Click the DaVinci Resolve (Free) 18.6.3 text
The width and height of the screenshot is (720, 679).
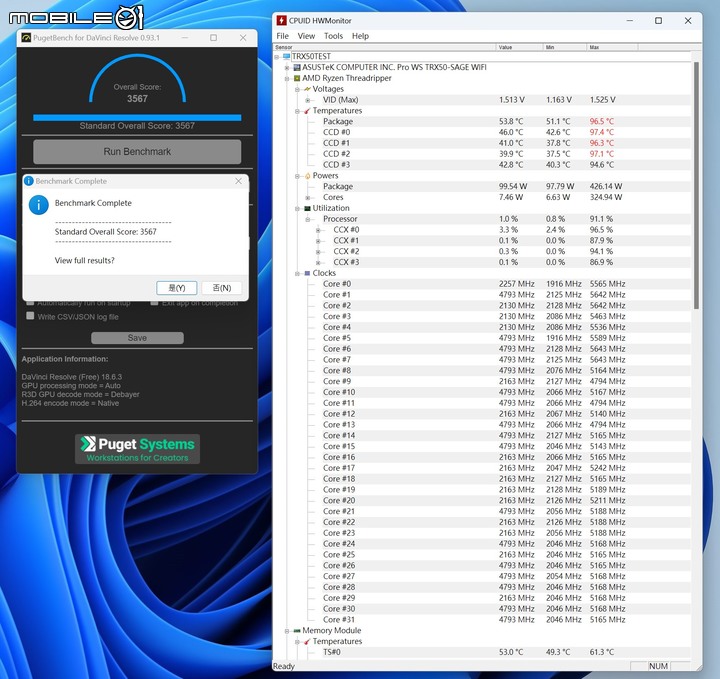[x=72, y=377]
